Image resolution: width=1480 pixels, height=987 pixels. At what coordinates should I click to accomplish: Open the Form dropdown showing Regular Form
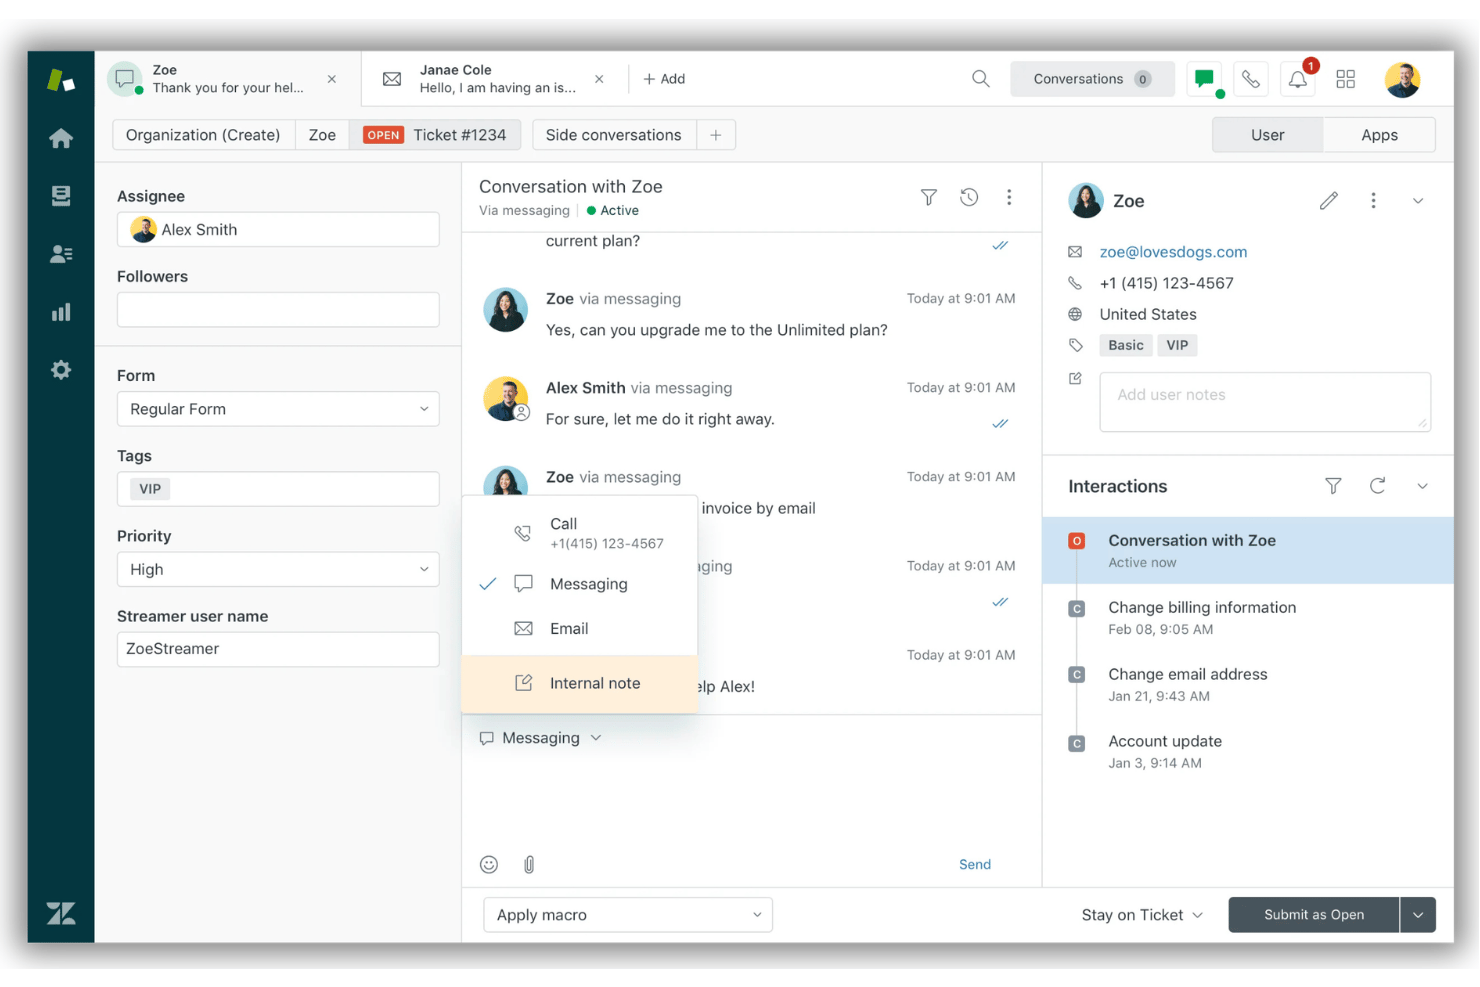click(278, 409)
